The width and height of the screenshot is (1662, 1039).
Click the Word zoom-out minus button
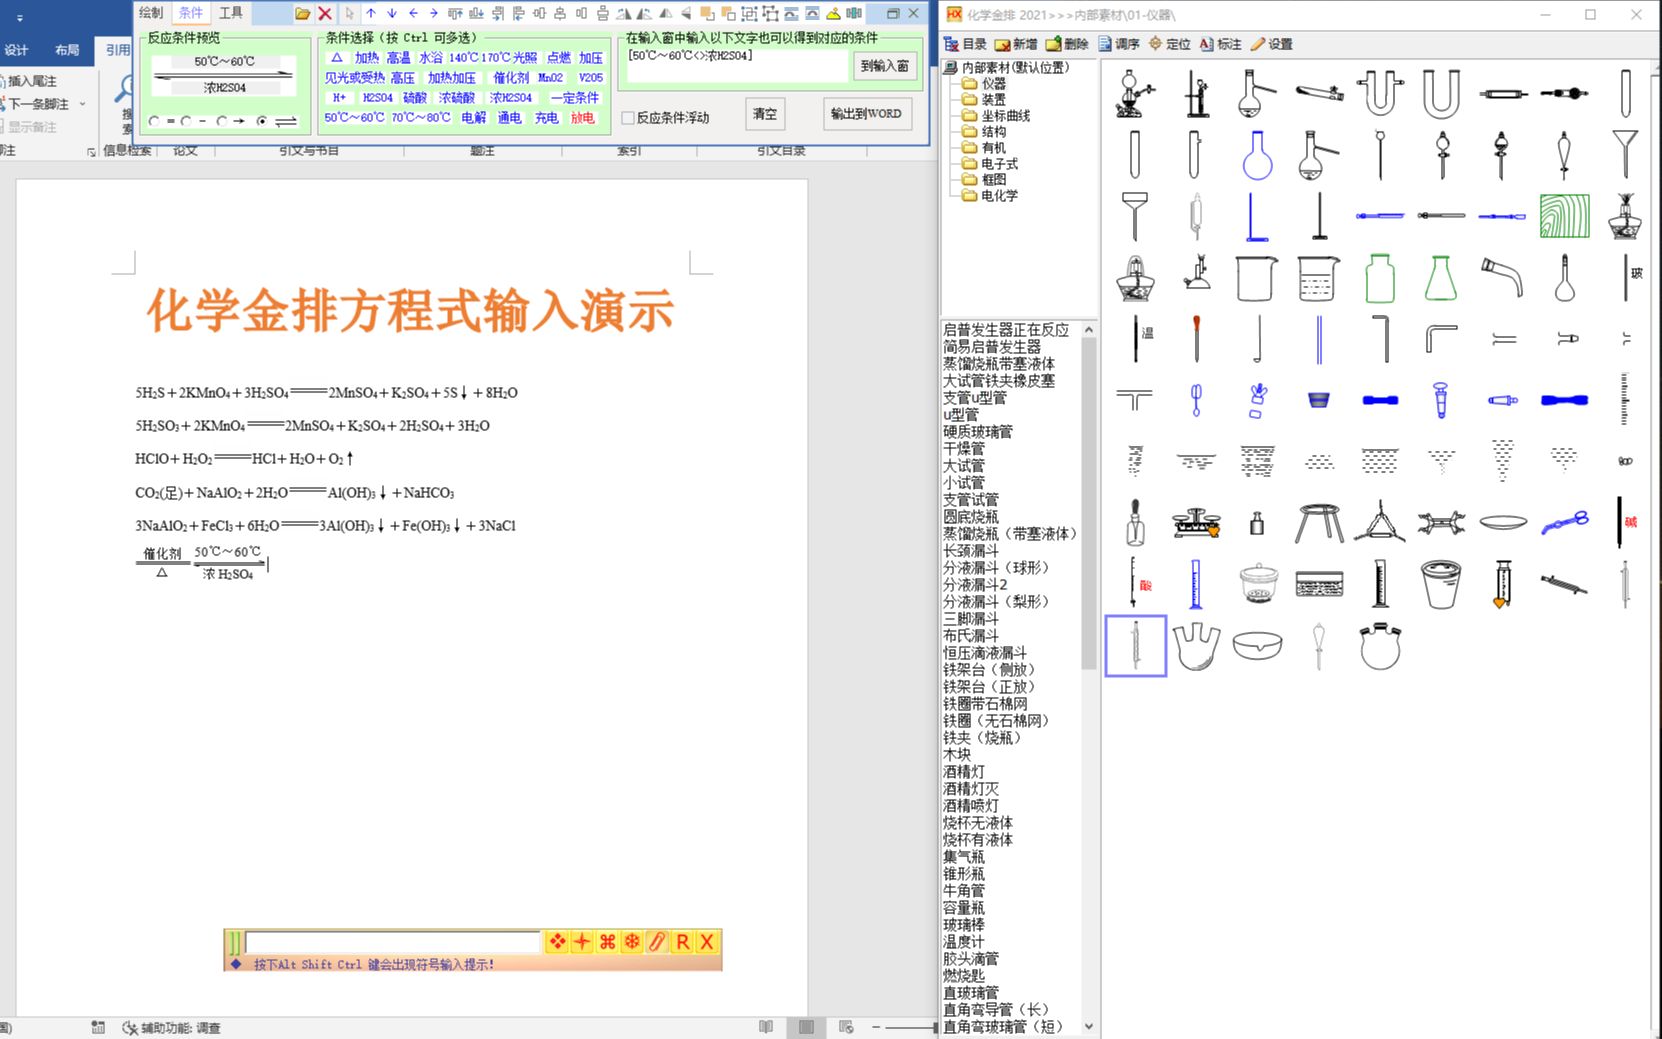(876, 1027)
